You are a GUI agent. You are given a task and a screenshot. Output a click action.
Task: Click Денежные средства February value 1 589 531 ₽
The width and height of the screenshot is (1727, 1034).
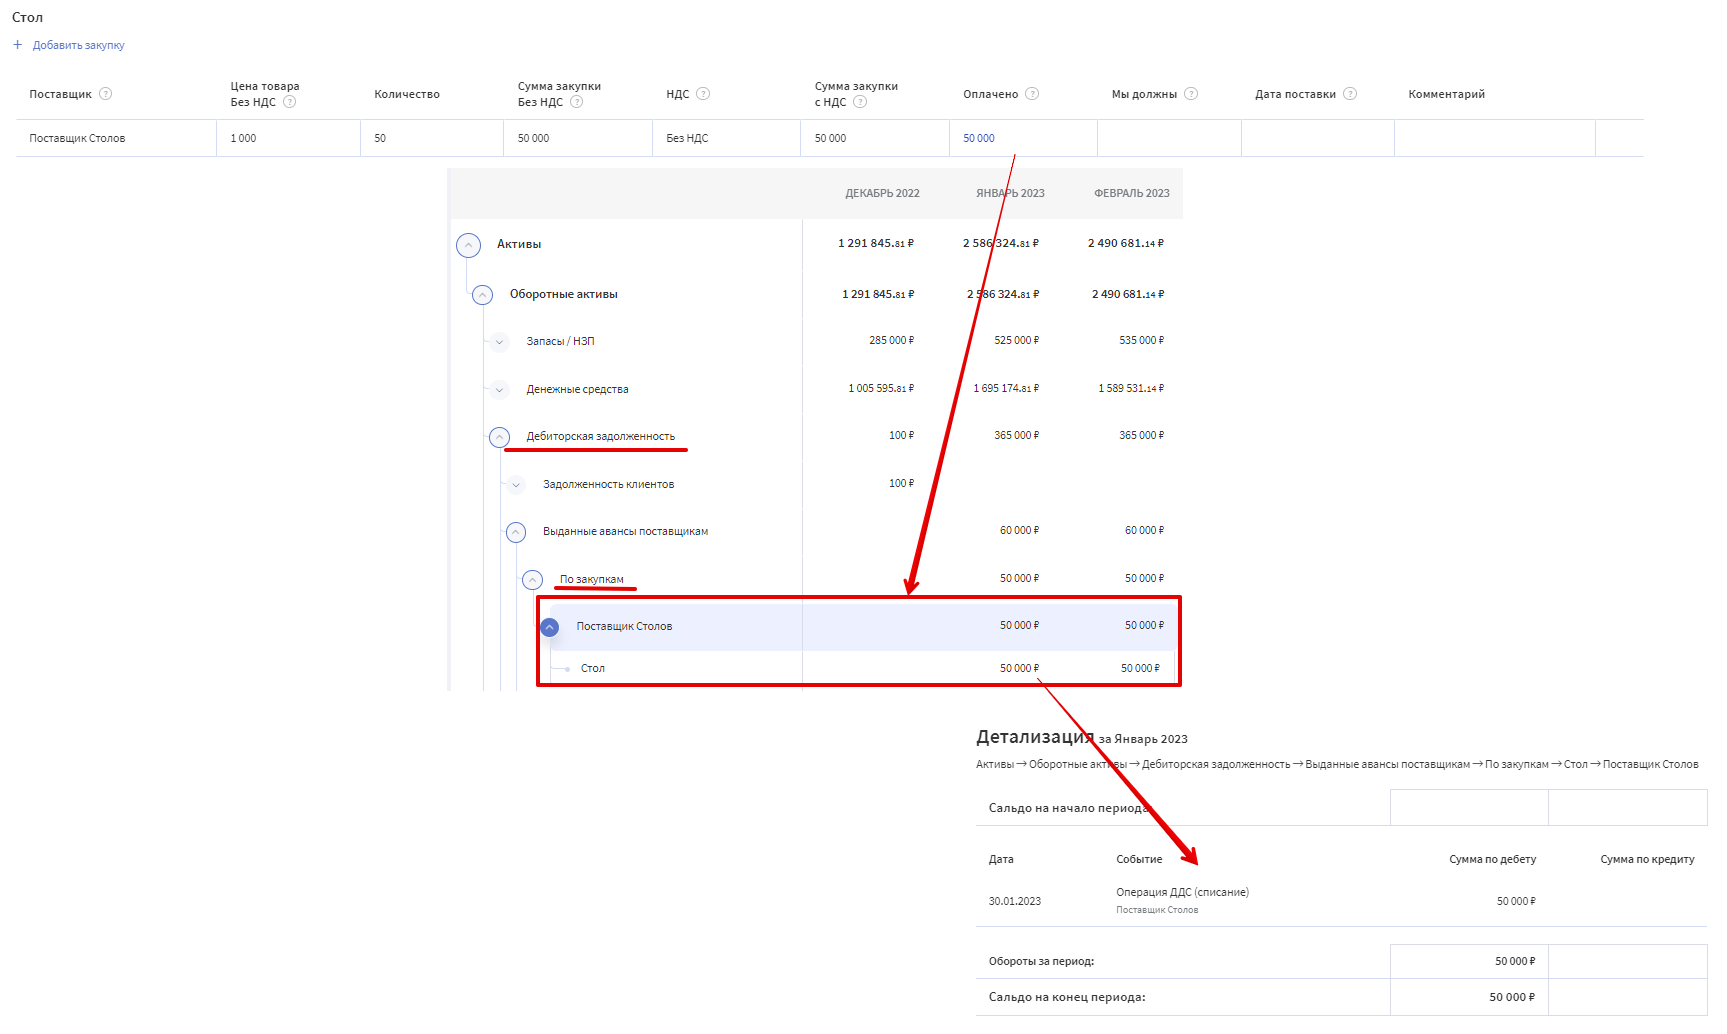pos(1131,389)
